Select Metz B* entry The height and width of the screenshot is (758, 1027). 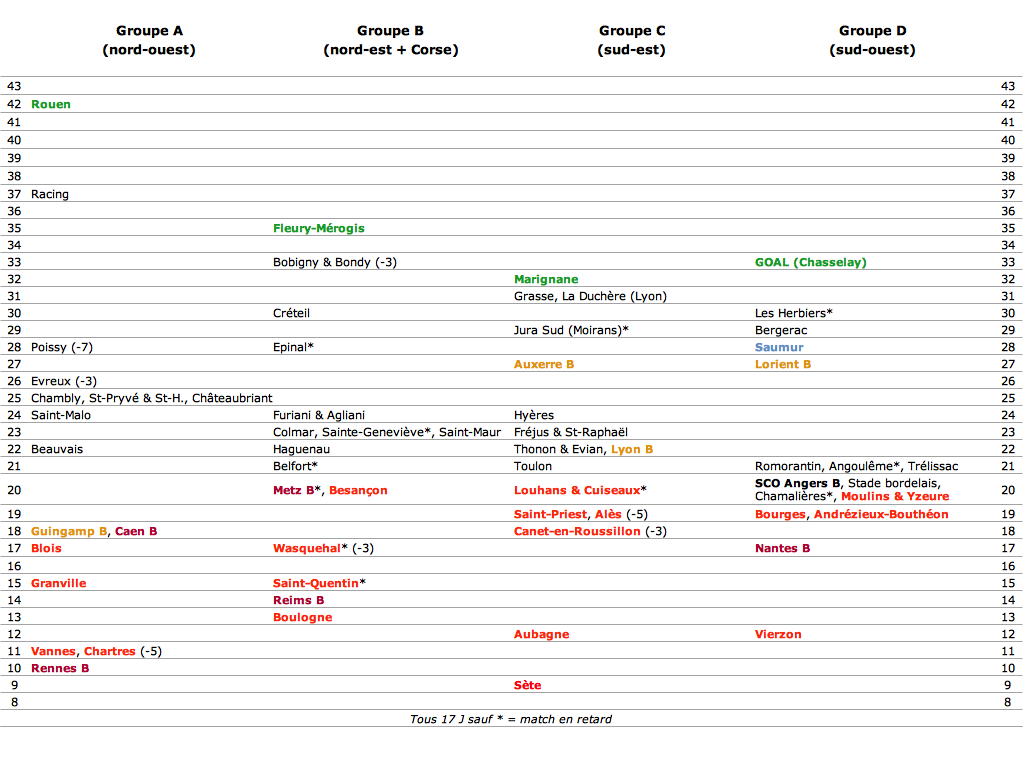point(297,490)
